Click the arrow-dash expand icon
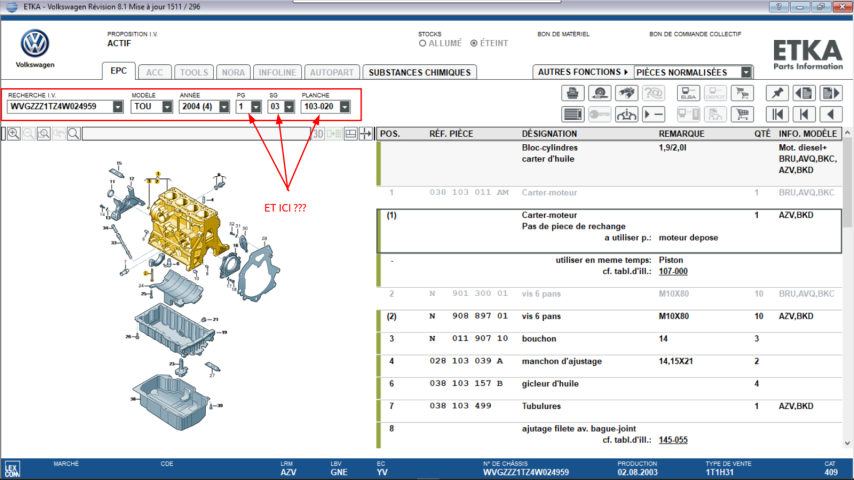This screenshot has width=854, height=480. pyautogui.click(x=653, y=114)
